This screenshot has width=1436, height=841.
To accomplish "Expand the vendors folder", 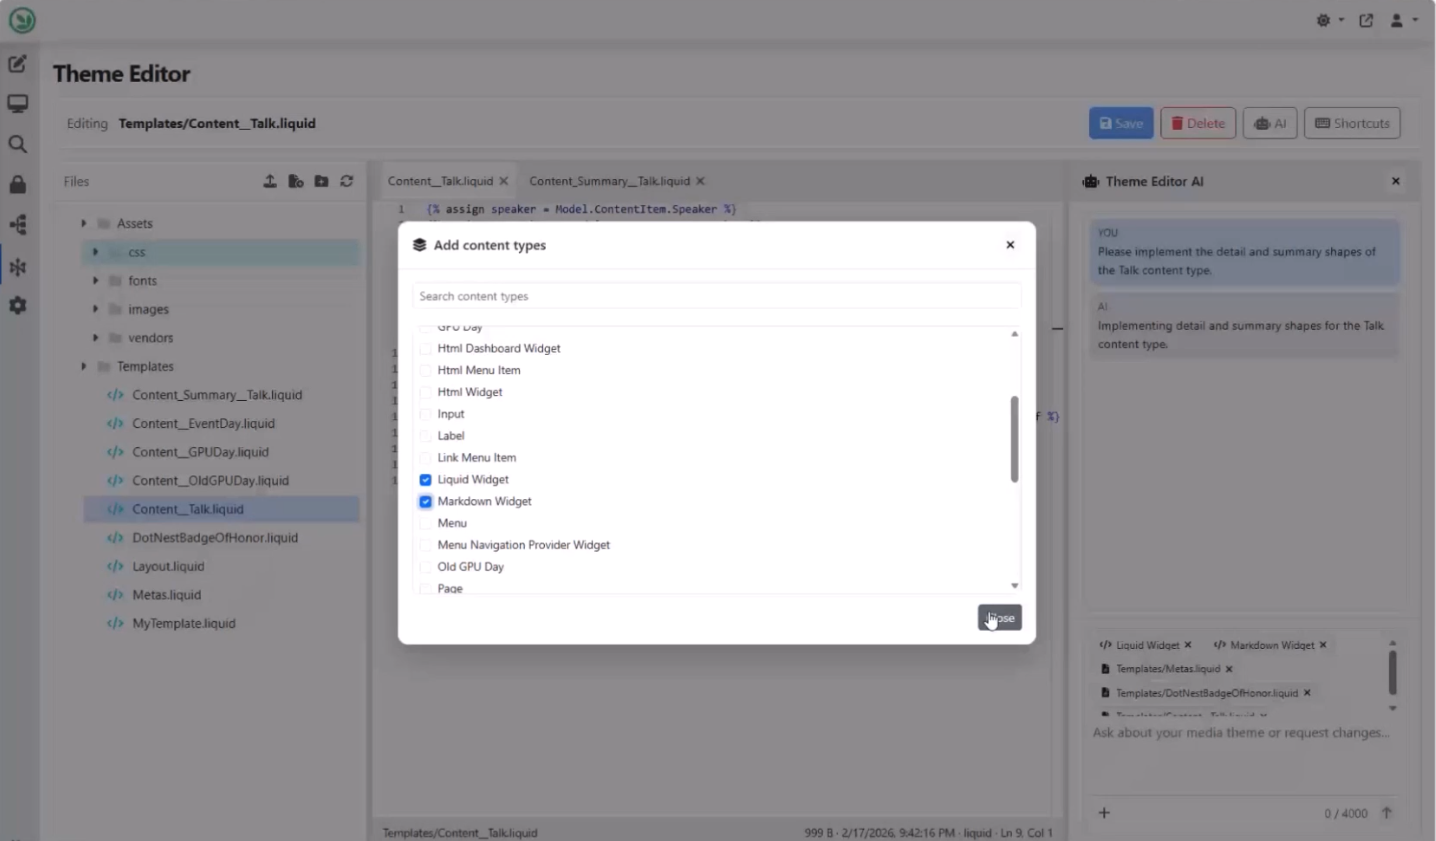I will point(96,338).
